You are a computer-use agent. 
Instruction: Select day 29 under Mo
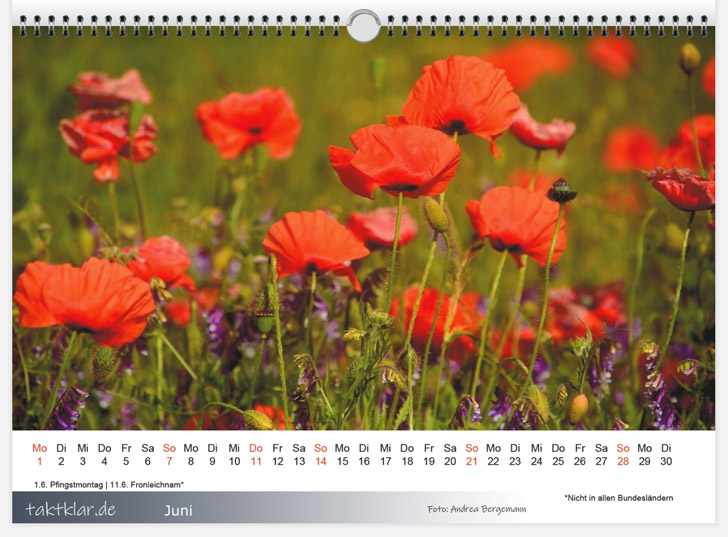644,461
